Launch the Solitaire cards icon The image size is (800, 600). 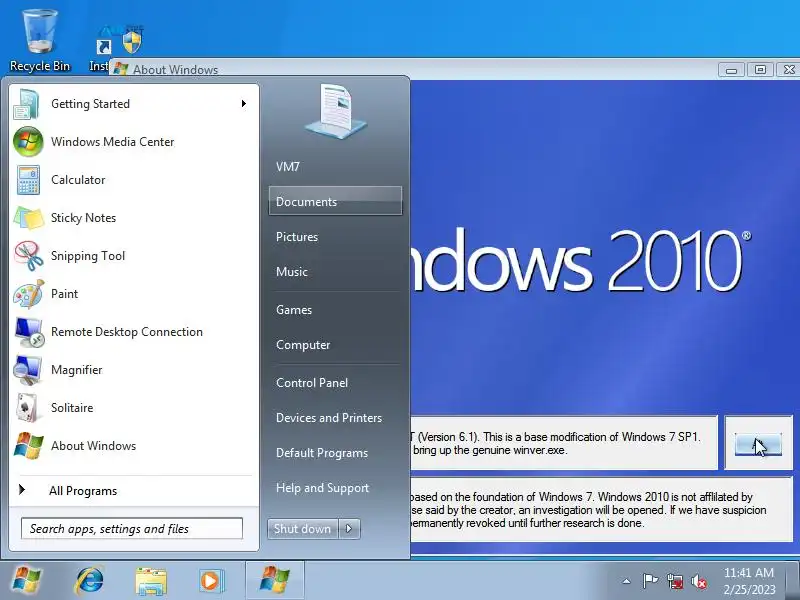[x=27, y=408]
